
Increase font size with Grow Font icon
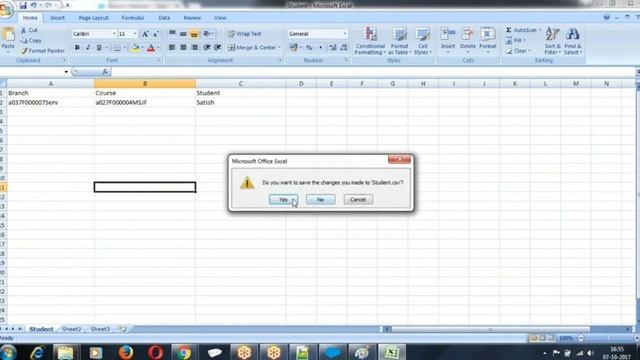[x=145, y=34]
